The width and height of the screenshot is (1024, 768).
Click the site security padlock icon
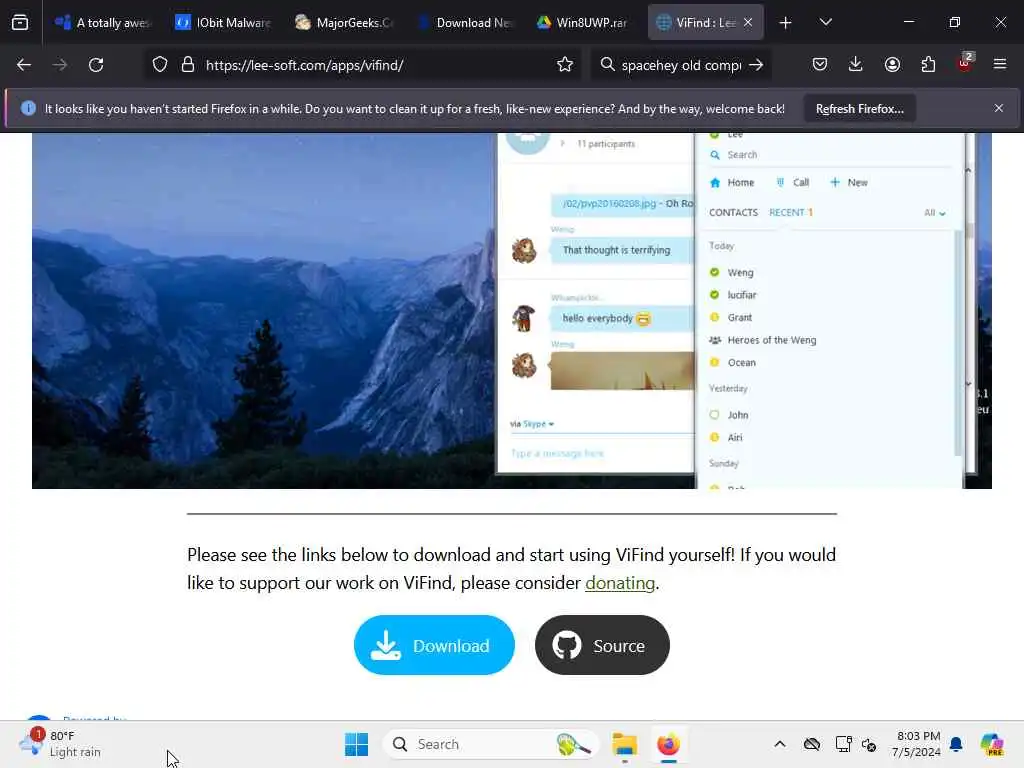point(187,65)
